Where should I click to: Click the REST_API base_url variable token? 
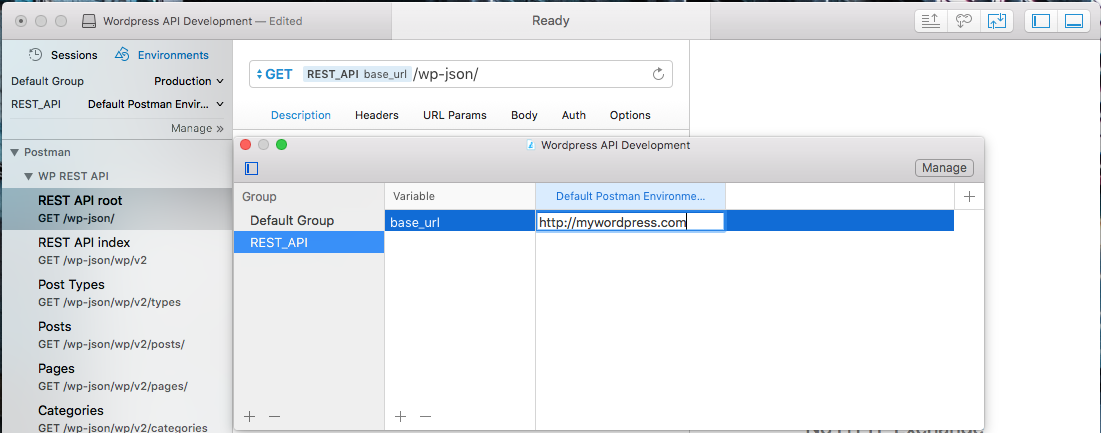tap(357, 74)
